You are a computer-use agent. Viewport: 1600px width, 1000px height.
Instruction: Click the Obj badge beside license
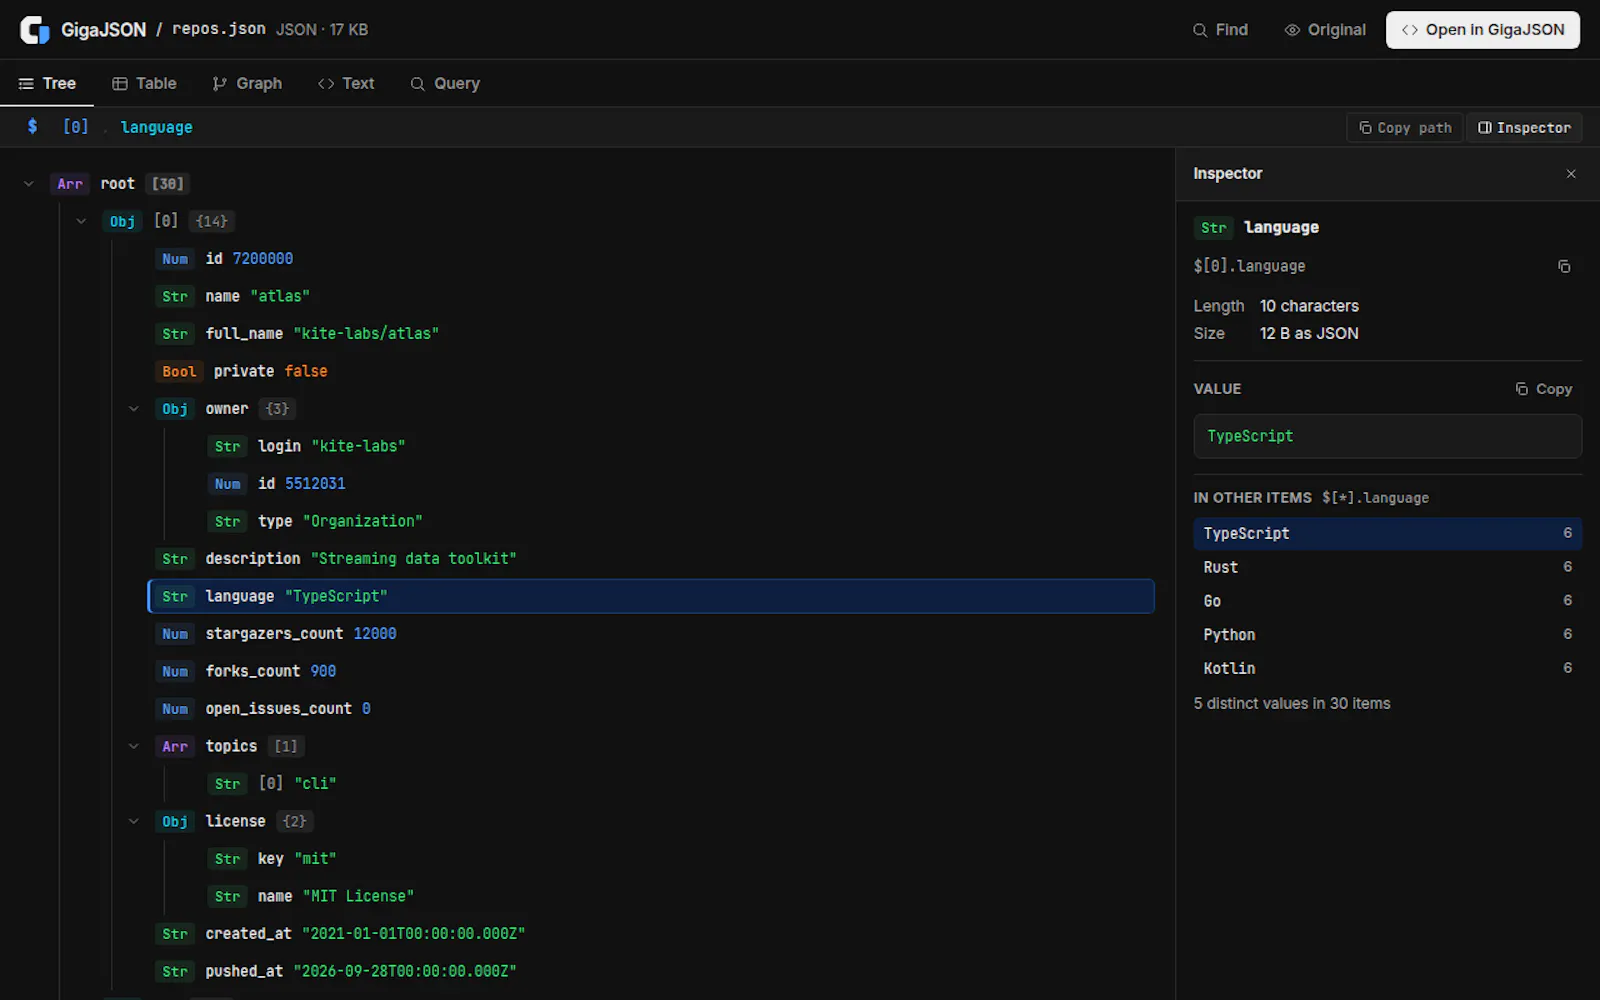[x=175, y=822]
